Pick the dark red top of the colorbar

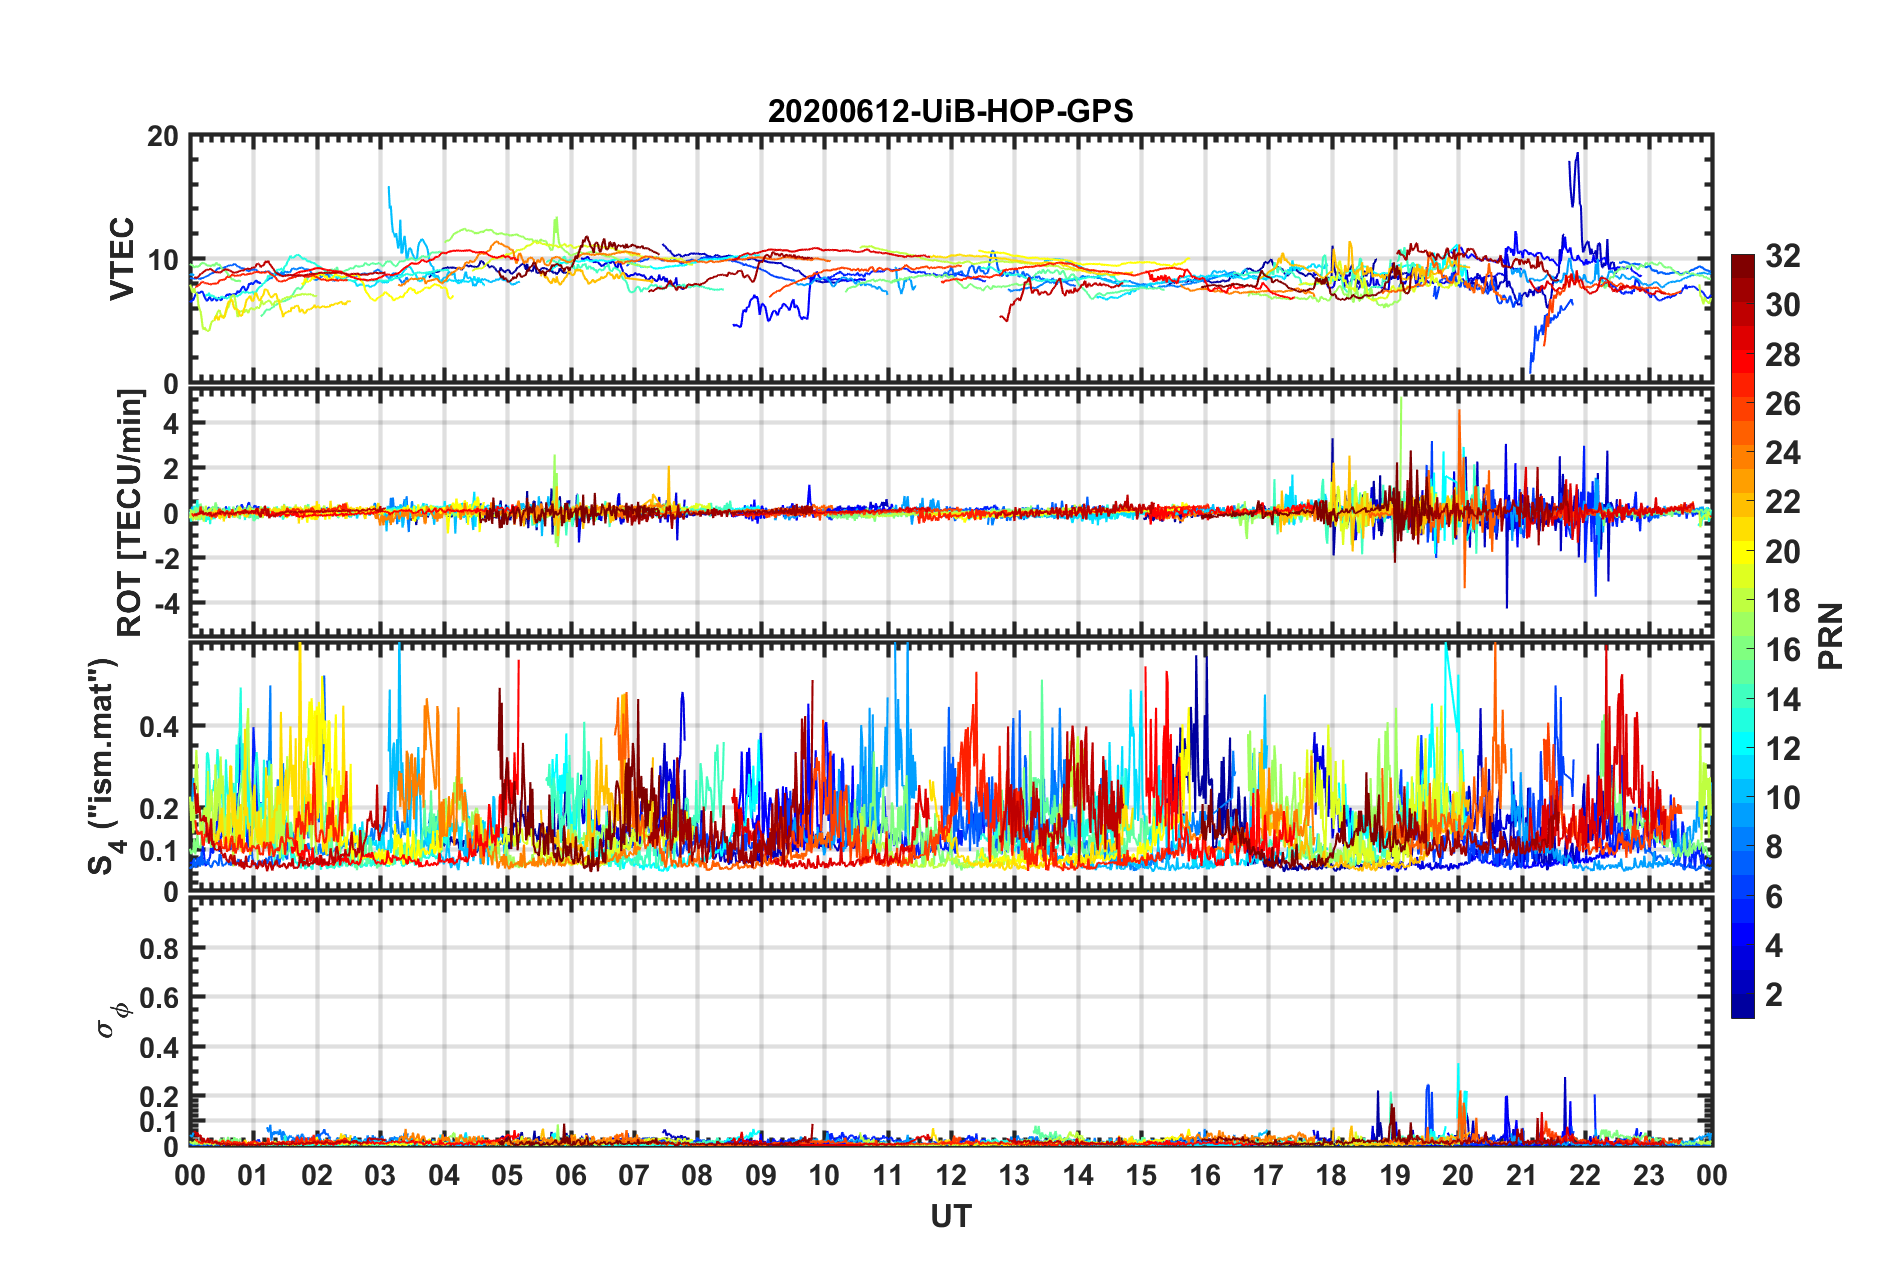1742,261
